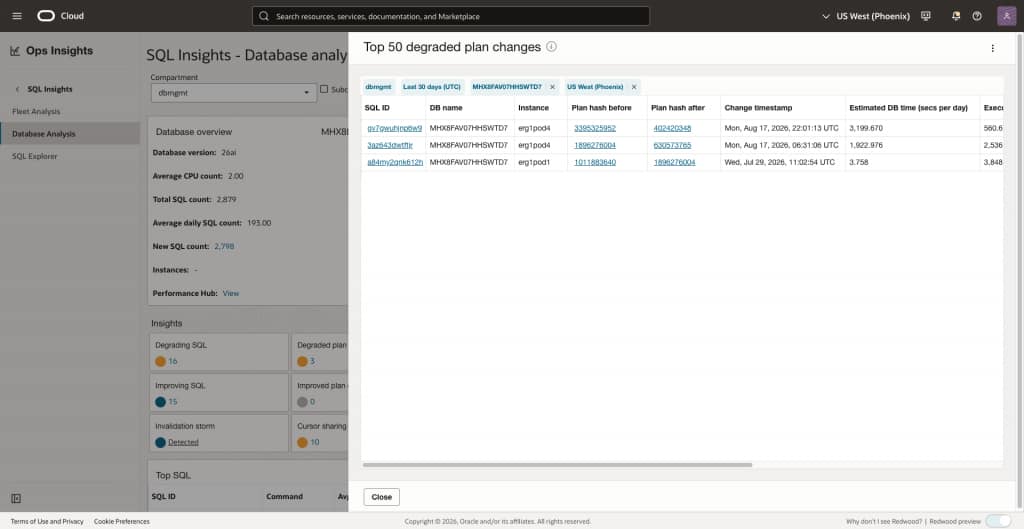Click the horizontal table scrollbar
Screen dimensions: 1024x529
coord(557,465)
